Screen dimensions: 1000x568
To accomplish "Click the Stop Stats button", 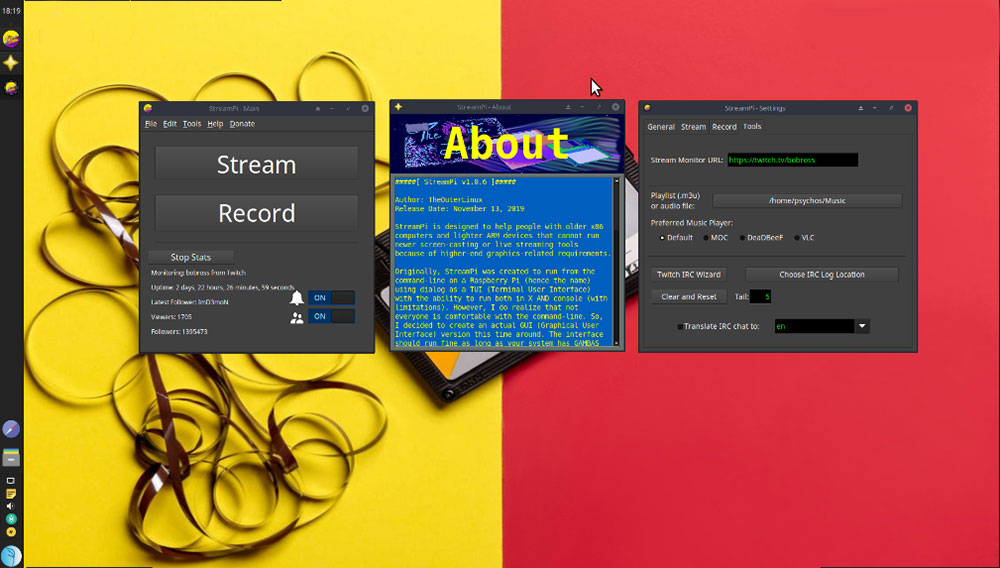I will (191, 257).
